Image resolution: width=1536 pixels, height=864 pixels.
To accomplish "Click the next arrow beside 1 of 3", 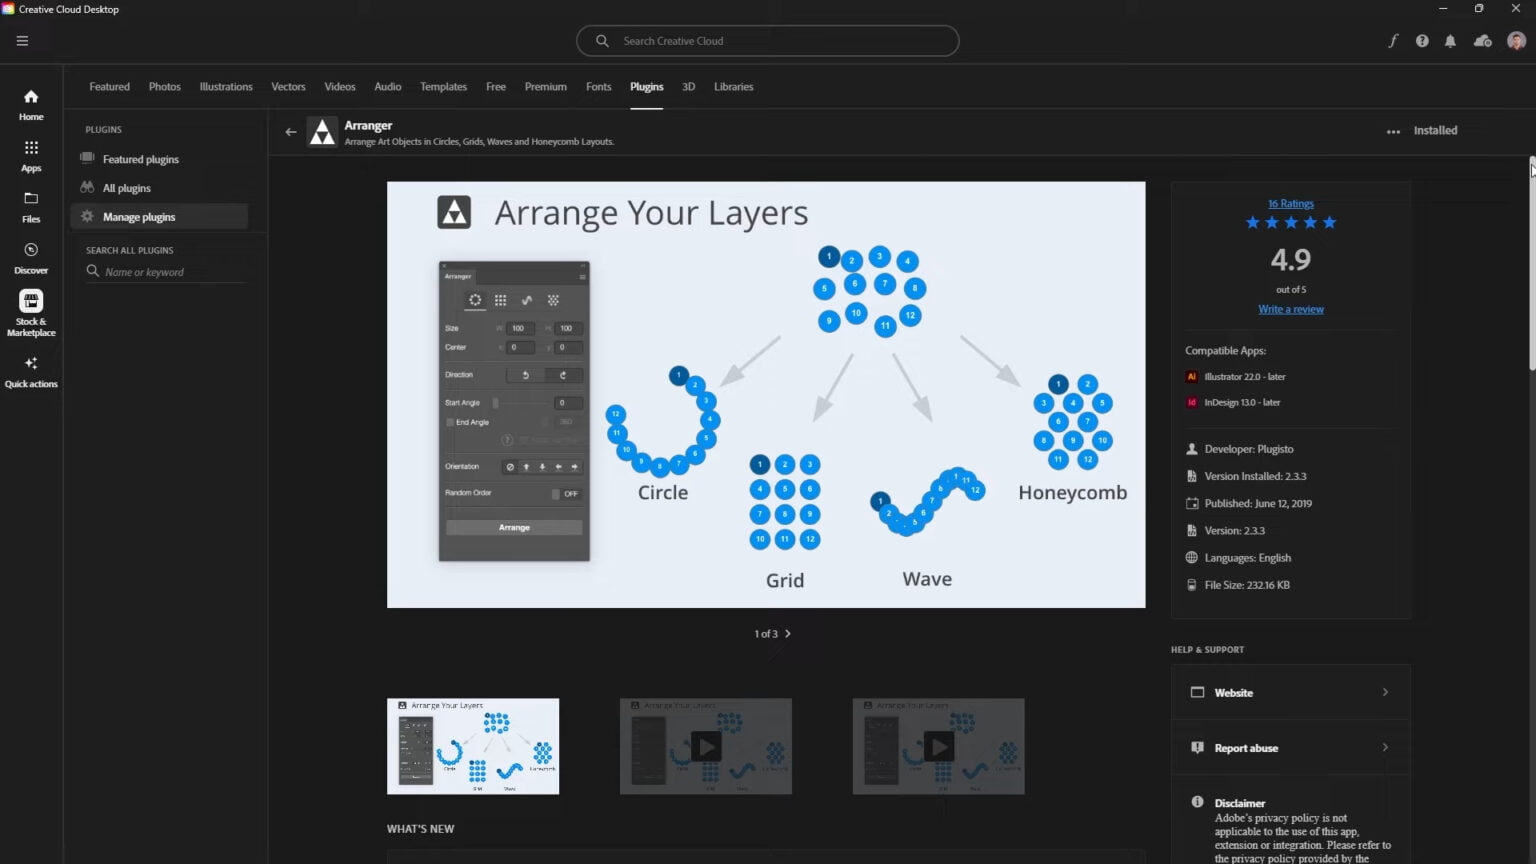I will 788,633.
